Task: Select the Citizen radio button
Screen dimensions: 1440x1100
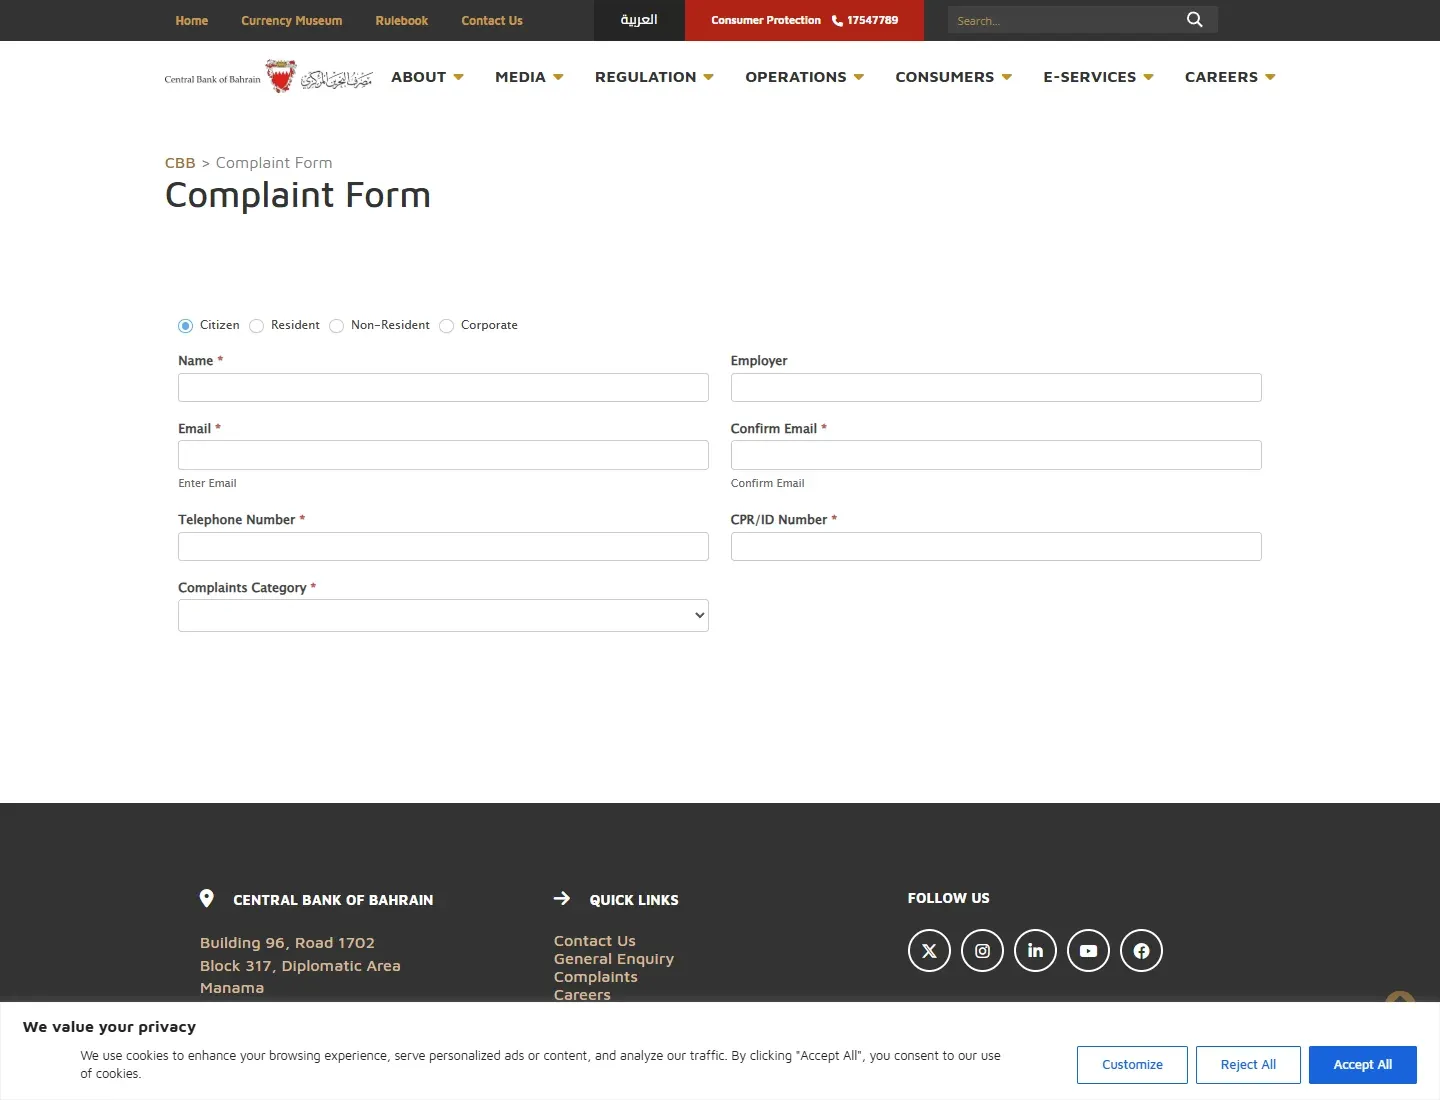Action: pyautogui.click(x=185, y=326)
